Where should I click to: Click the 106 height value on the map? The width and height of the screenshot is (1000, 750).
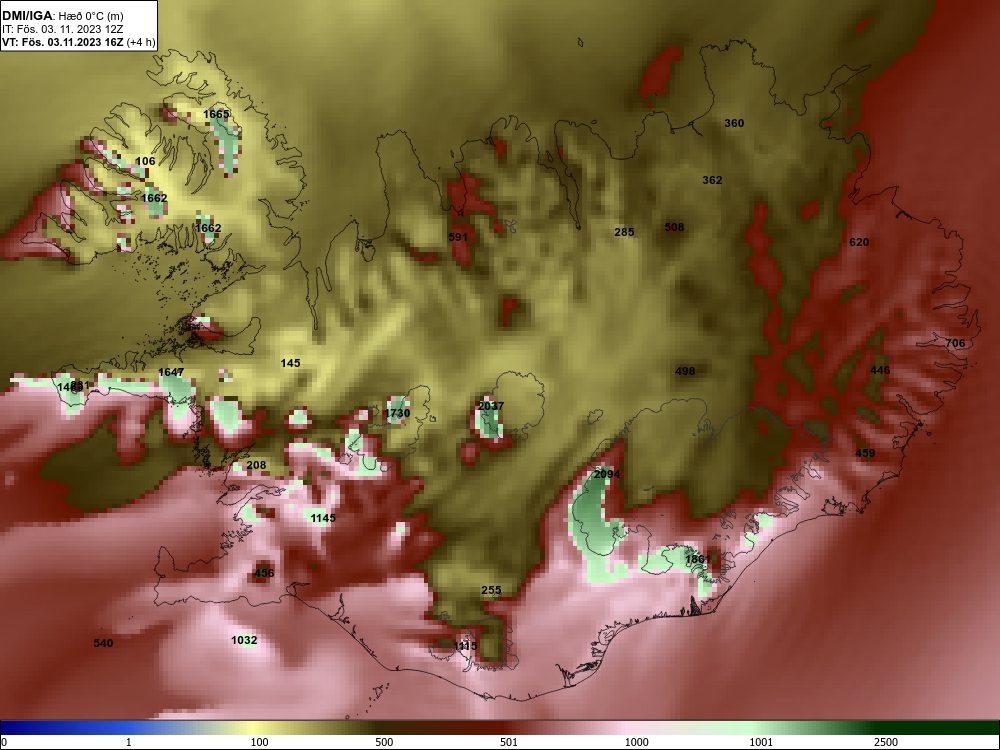click(x=145, y=161)
